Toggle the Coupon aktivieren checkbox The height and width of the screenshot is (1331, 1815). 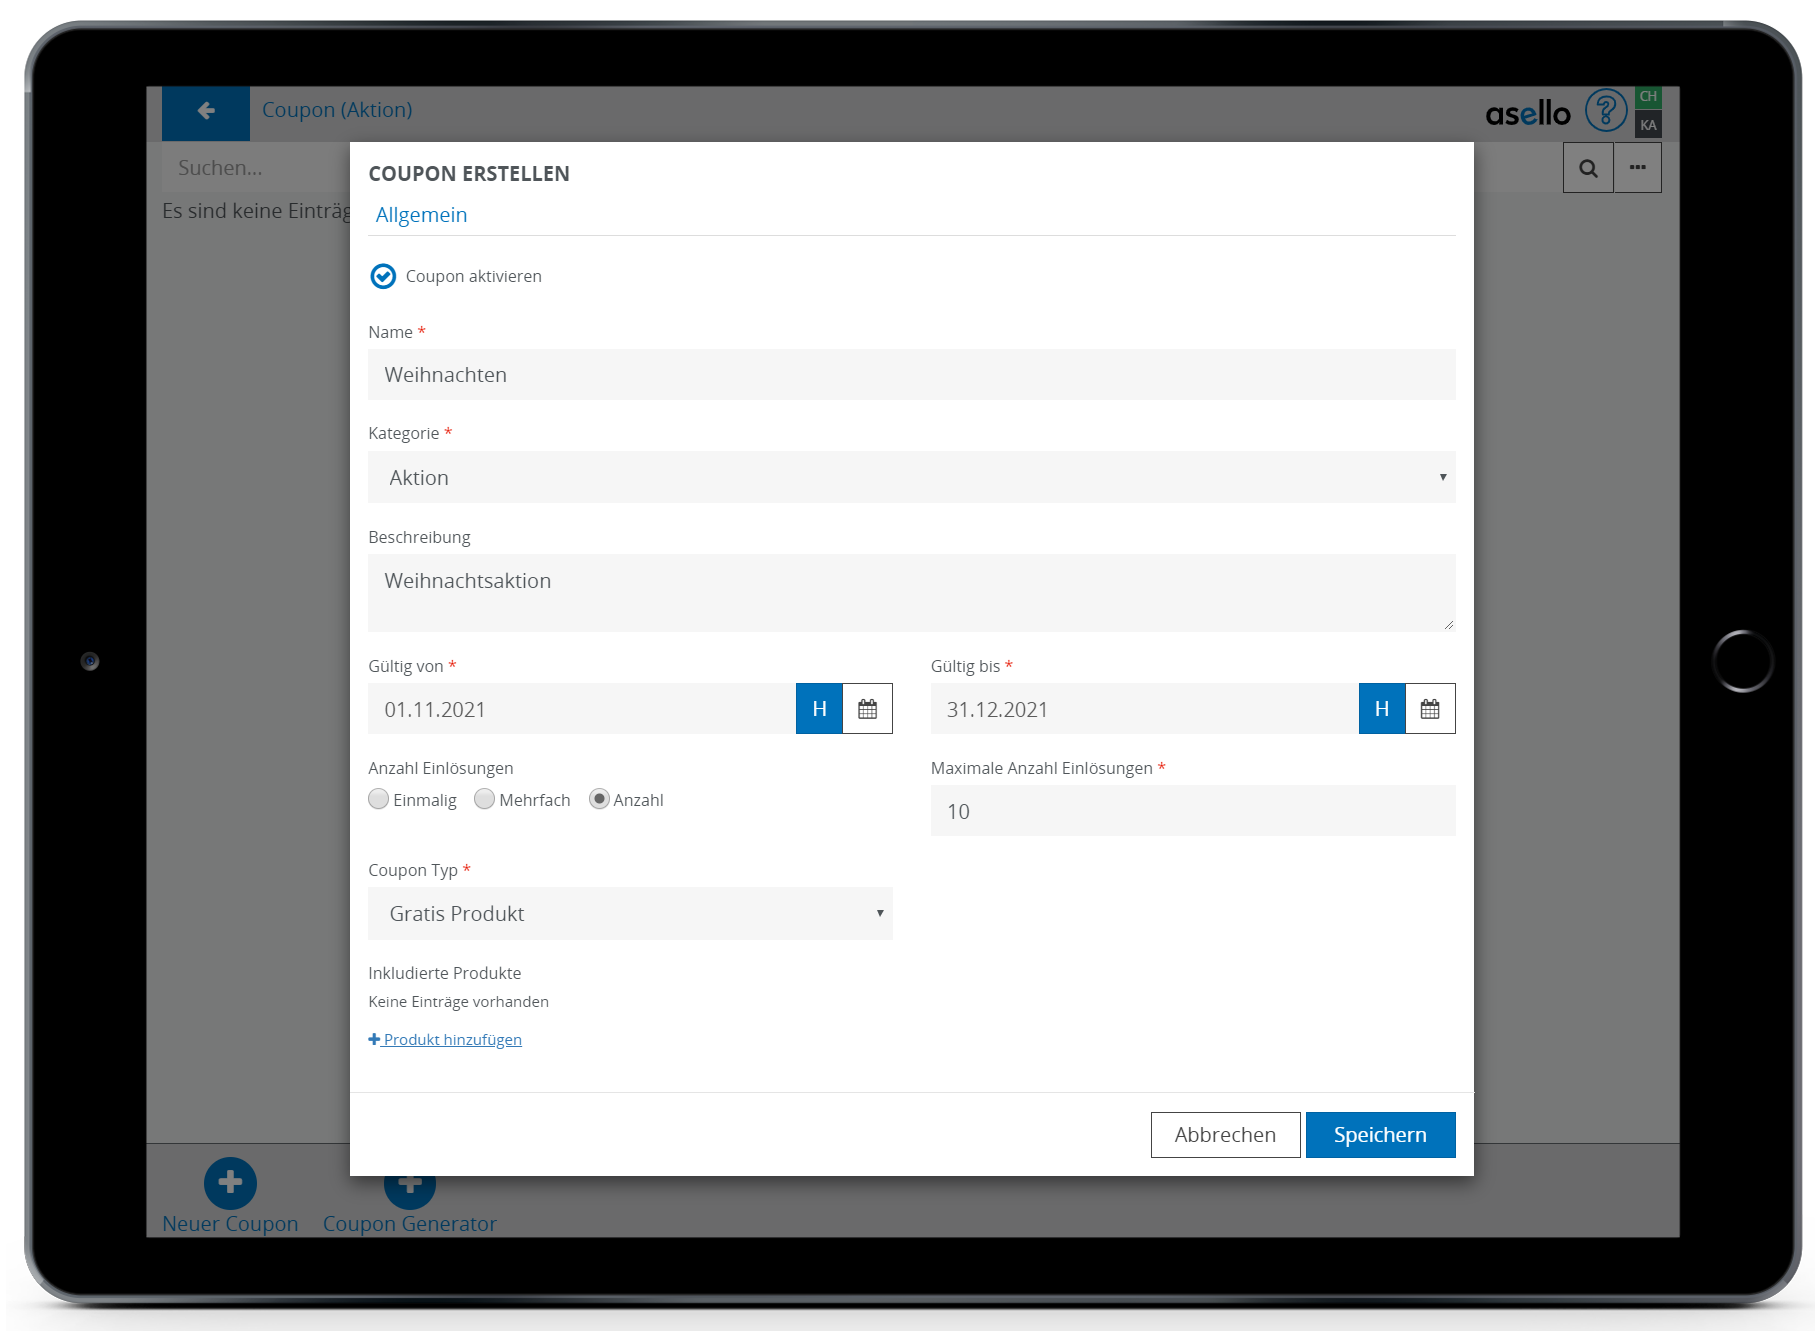(383, 276)
